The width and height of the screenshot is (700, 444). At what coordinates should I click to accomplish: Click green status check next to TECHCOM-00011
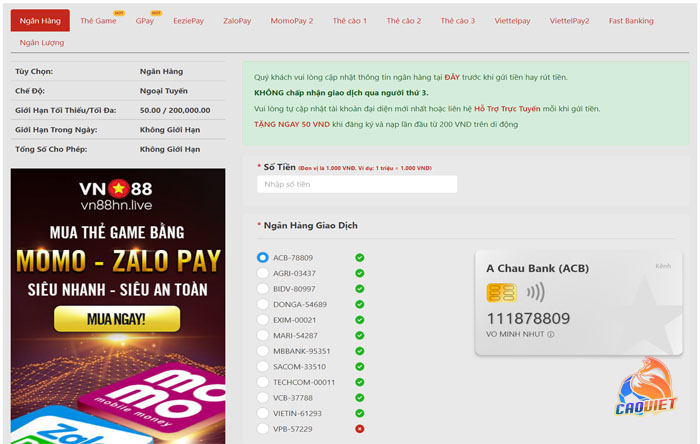click(359, 382)
